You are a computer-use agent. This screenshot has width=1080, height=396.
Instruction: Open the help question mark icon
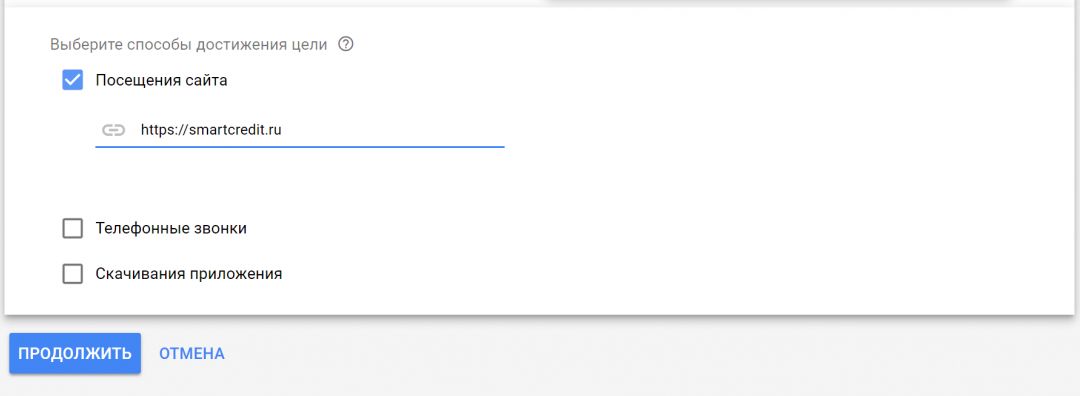[346, 45]
